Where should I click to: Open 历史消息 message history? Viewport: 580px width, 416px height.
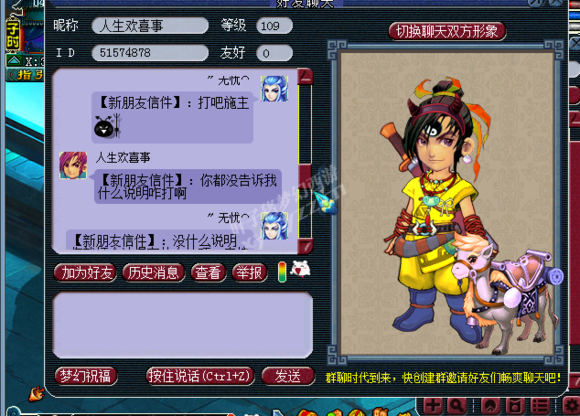point(154,273)
